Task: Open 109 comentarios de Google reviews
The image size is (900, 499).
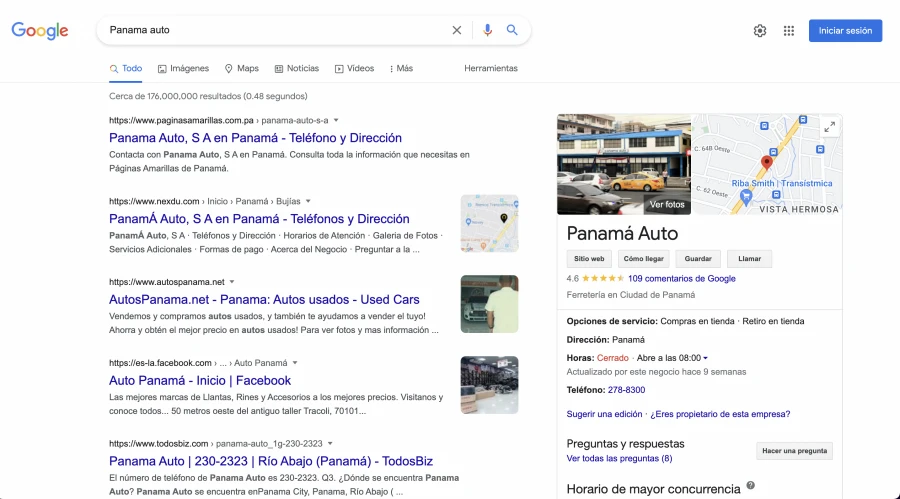Action: coord(681,278)
